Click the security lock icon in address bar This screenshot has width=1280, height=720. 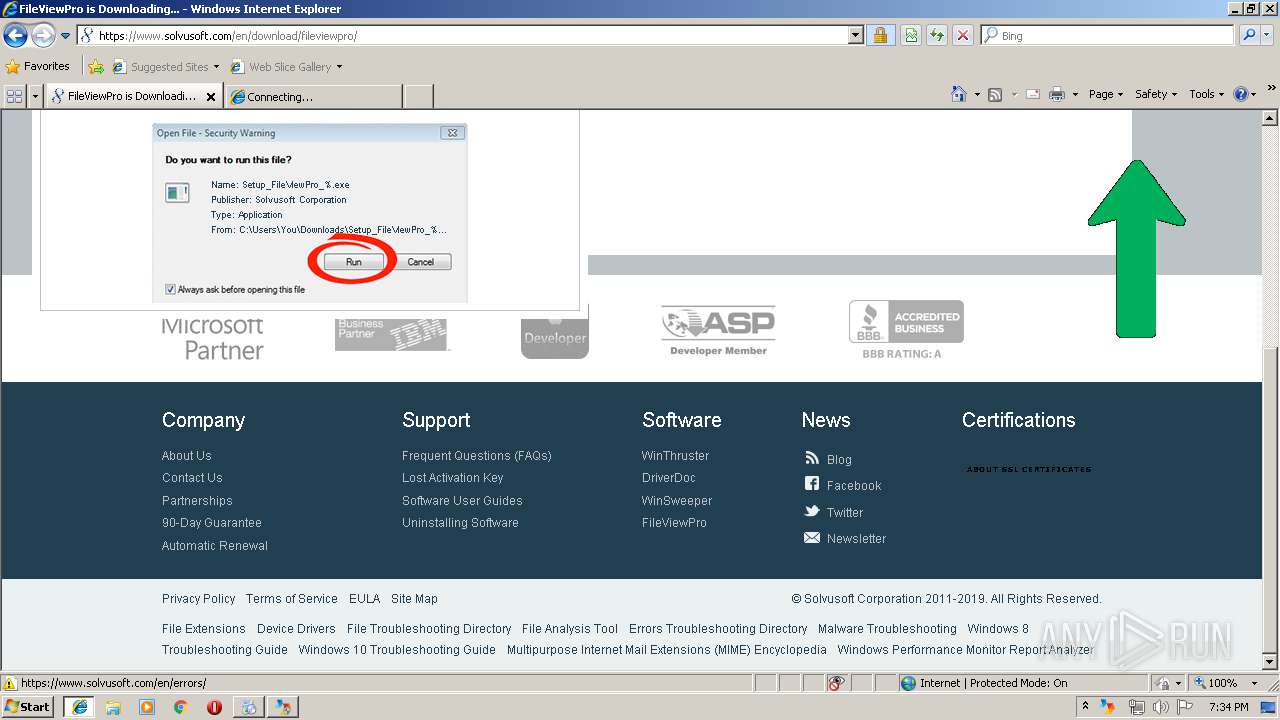click(x=880, y=36)
